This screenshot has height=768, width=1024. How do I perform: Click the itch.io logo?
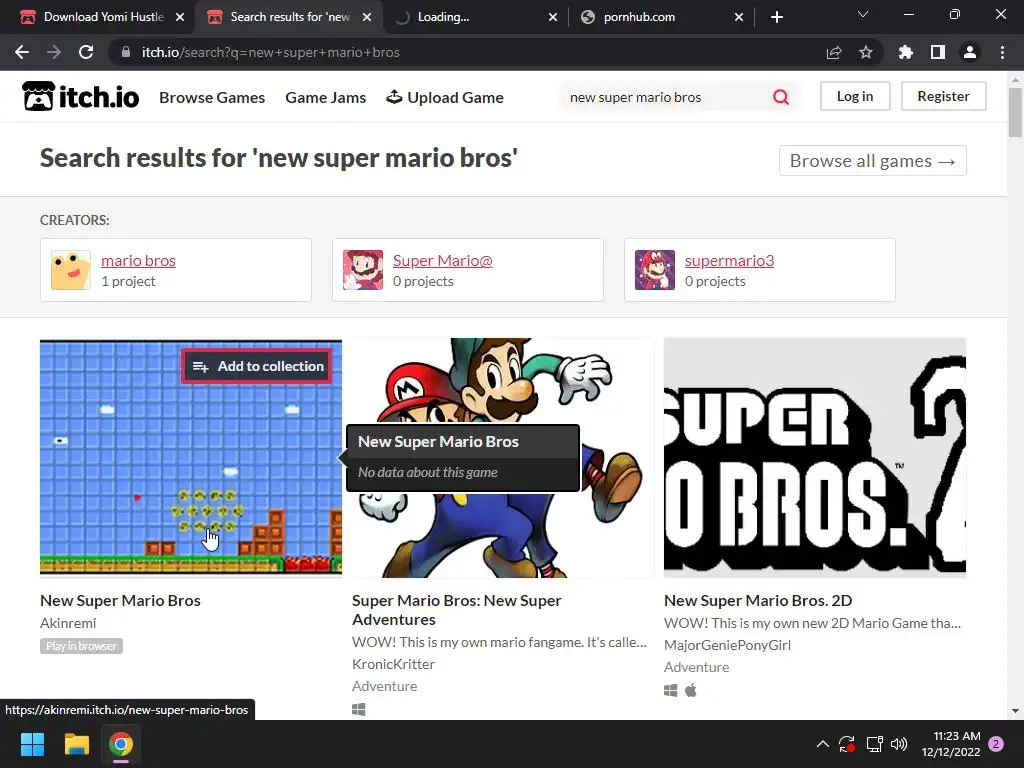[80, 97]
